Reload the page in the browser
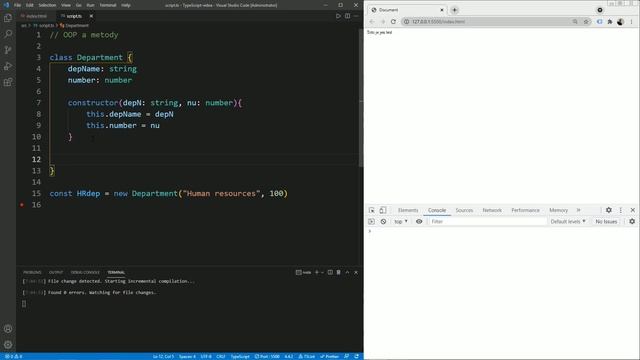 393,22
